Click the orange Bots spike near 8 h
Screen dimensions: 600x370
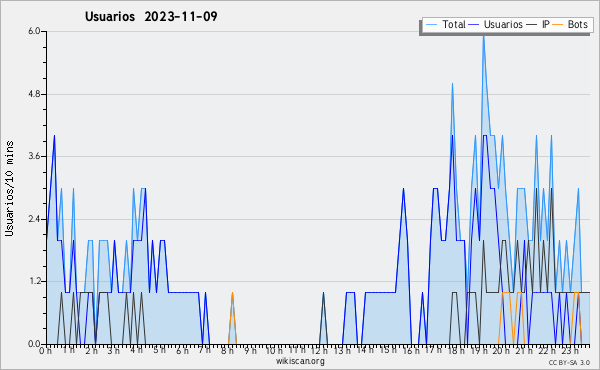tap(232, 294)
